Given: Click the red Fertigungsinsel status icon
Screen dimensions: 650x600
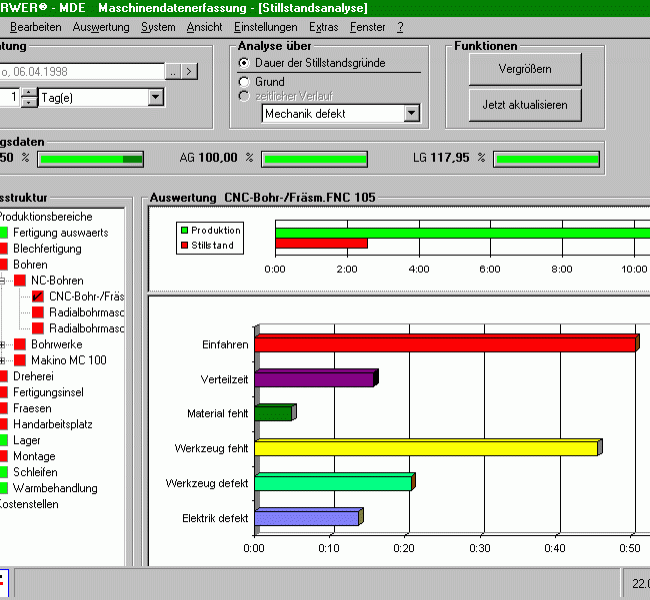Looking at the screenshot, I should coord(3,392).
